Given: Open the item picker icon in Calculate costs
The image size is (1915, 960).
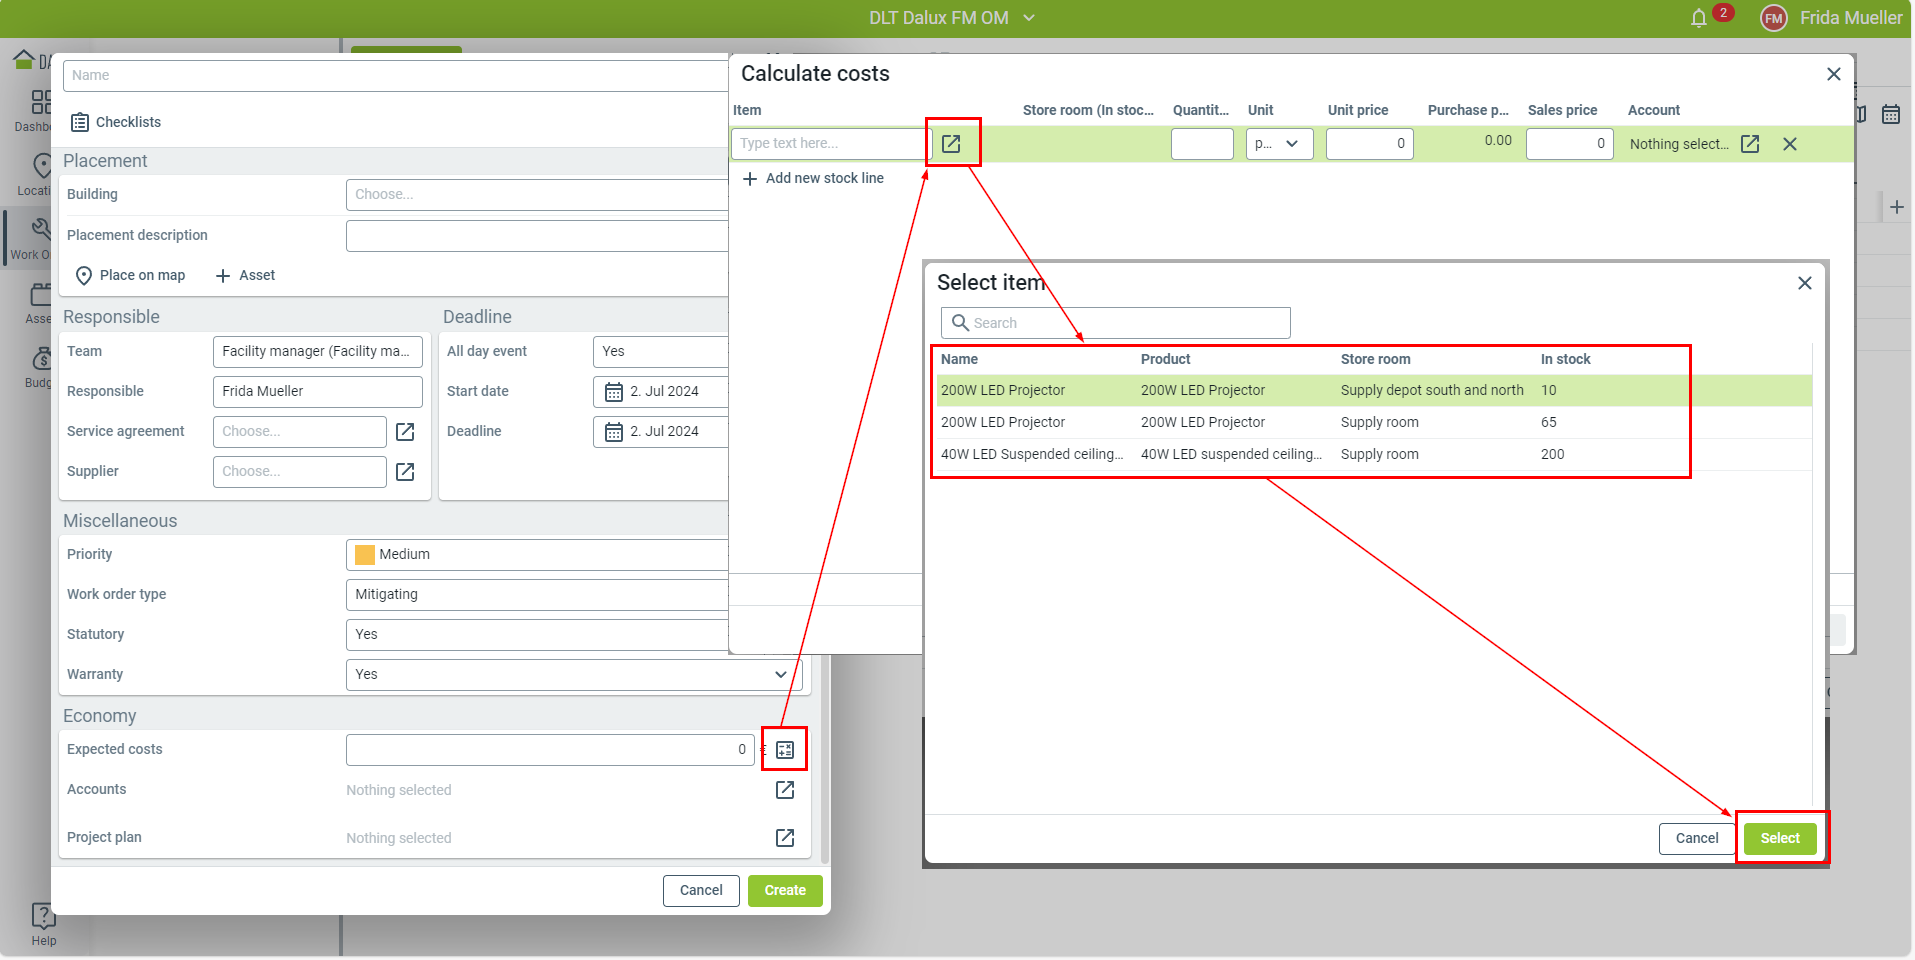Looking at the screenshot, I should [x=951, y=144].
